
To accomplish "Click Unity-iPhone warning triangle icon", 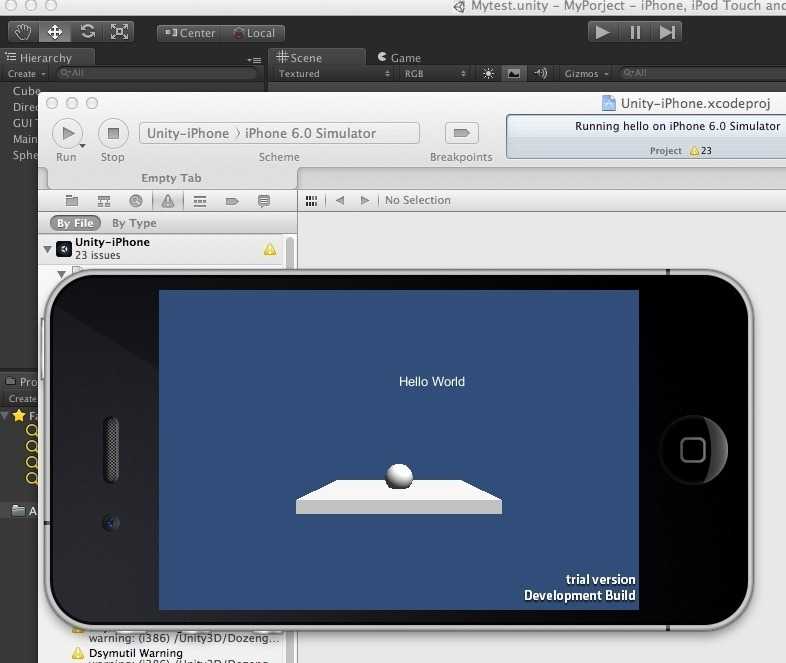I will (270, 249).
